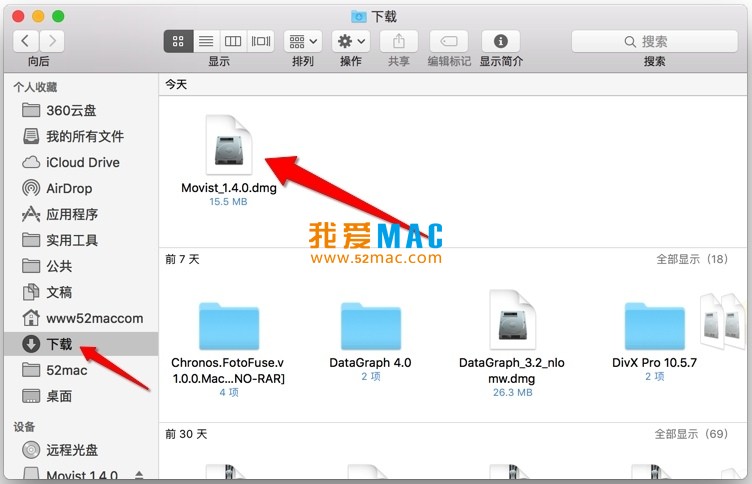Click the Get Info button
The image size is (752, 484).
coord(501,41)
